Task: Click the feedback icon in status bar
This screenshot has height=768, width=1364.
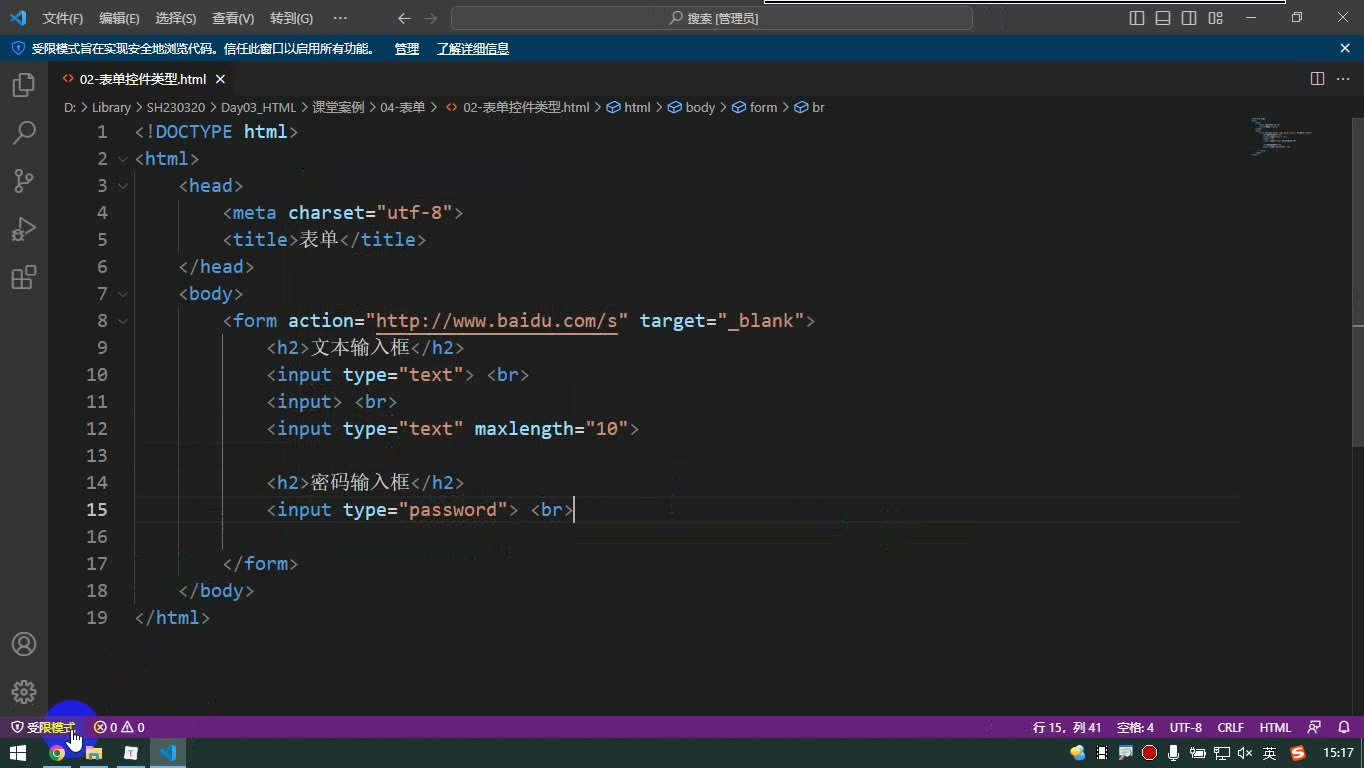Action: click(1315, 727)
